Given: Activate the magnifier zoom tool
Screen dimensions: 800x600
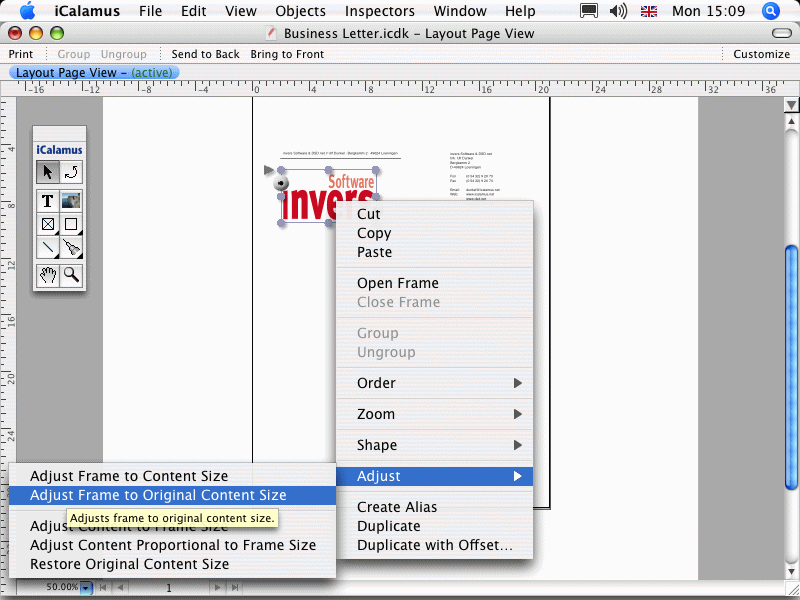Looking at the screenshot, I should click(71, 275).
